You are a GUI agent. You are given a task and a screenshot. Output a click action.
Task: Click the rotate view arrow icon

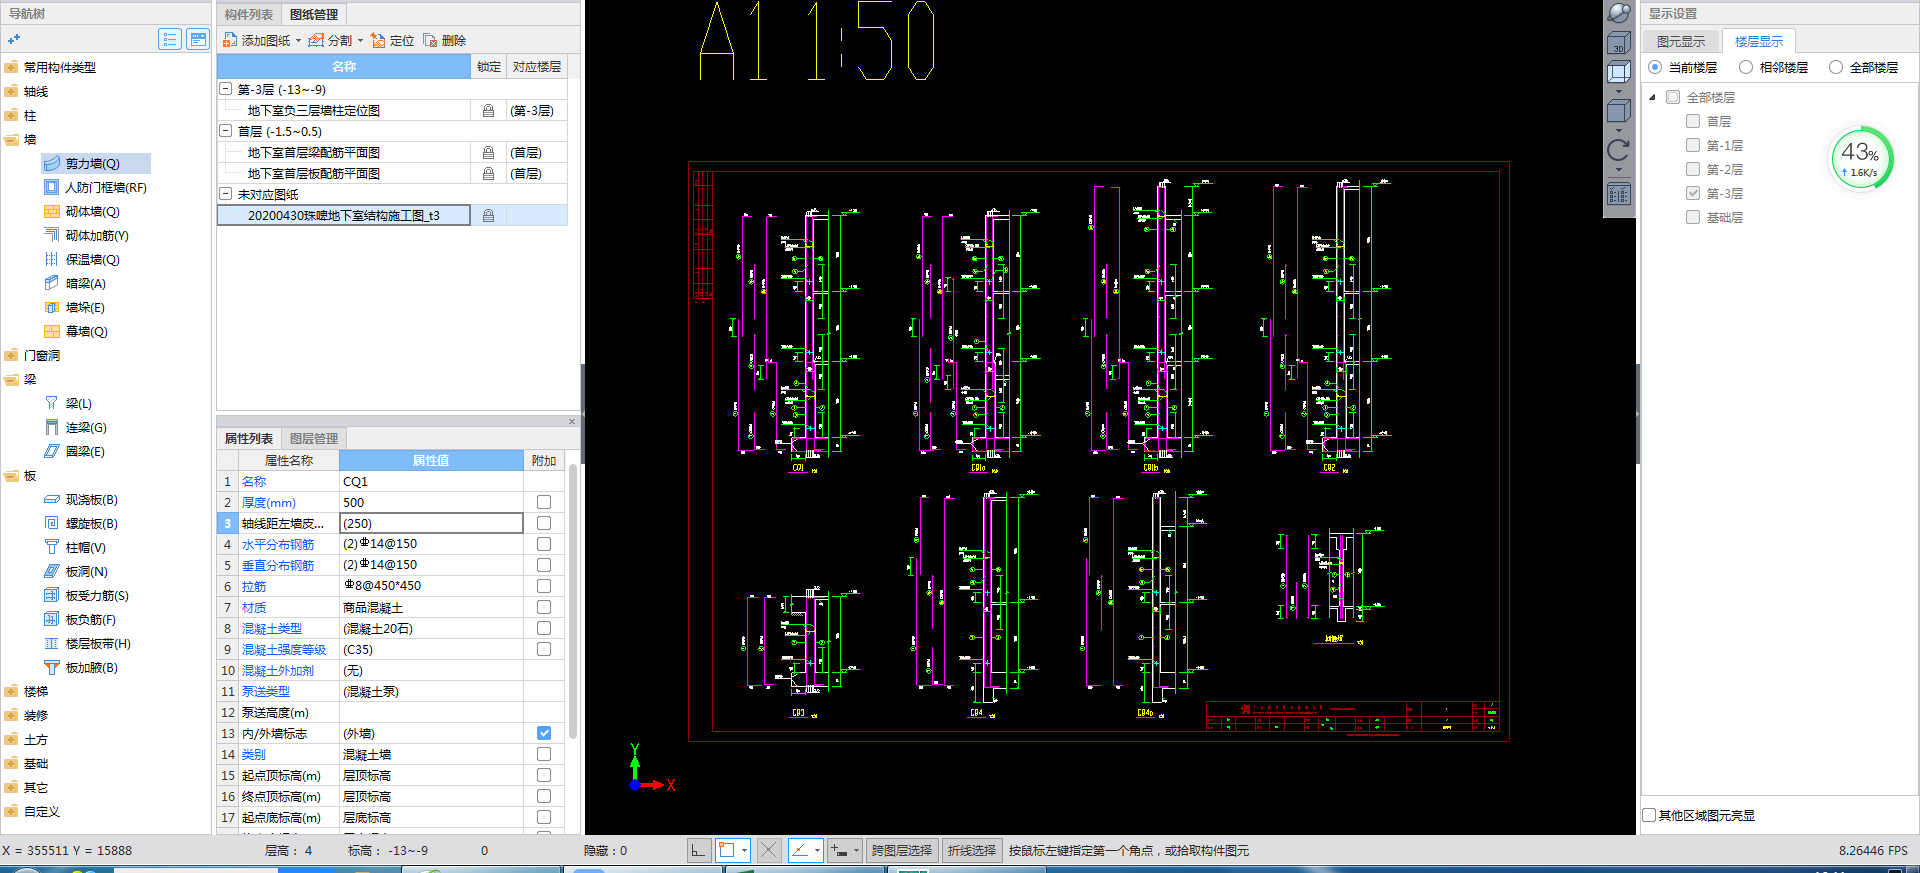pyautogui.click(x=1618, y=151)
